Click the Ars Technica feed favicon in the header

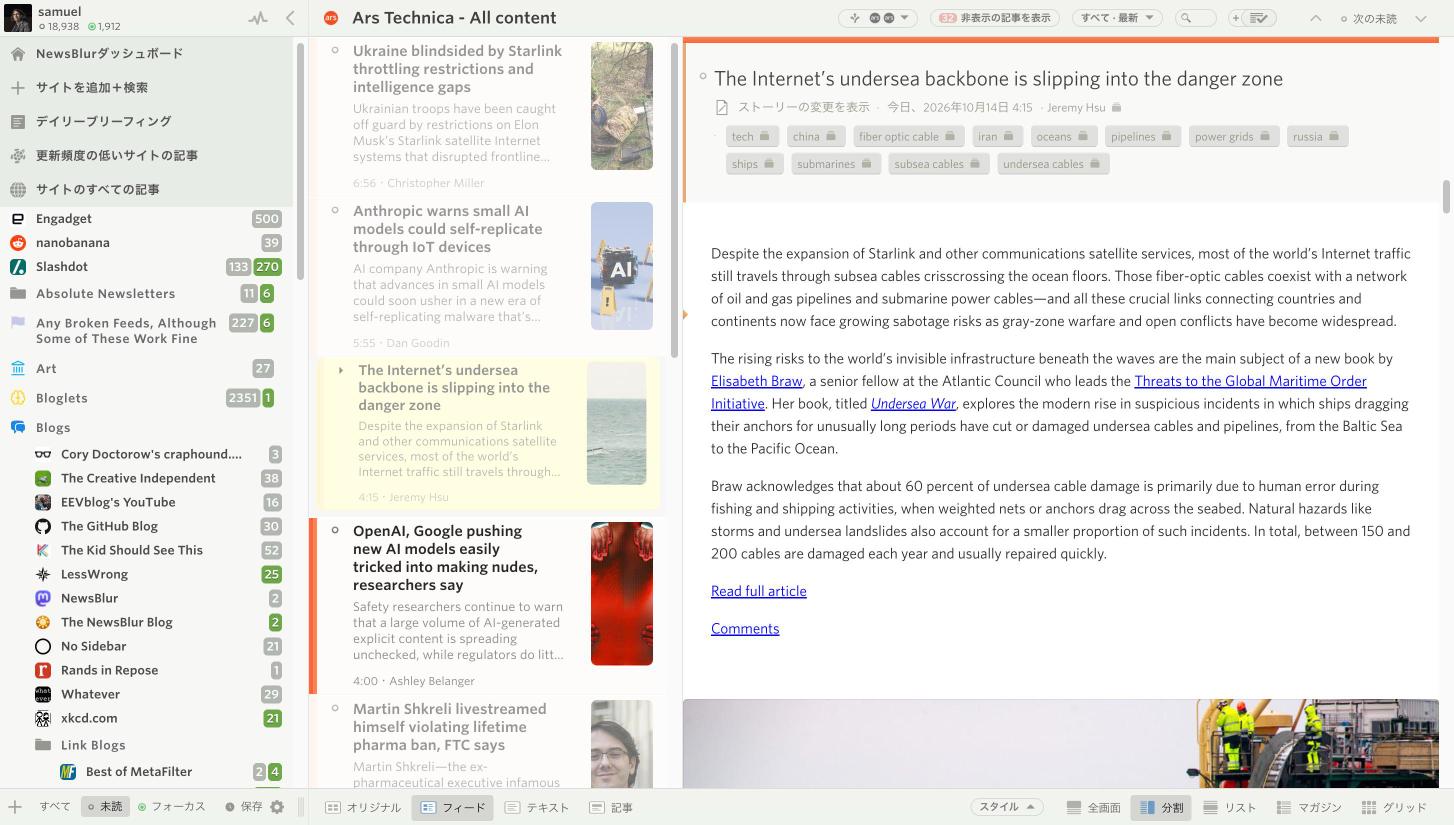331,18
